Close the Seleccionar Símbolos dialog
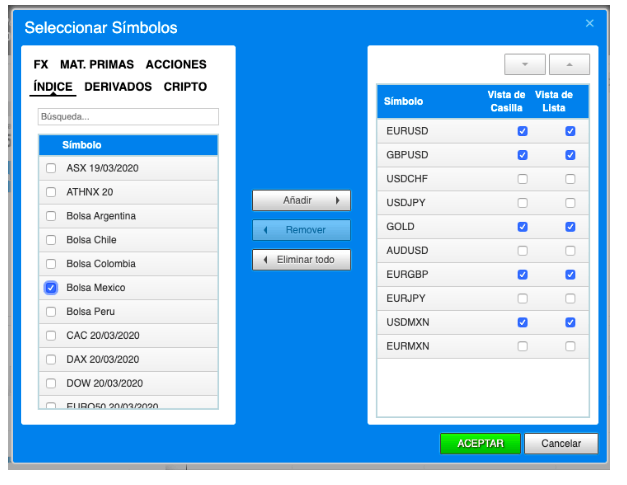The image size is (627, 485). click(x=589, y=23)
